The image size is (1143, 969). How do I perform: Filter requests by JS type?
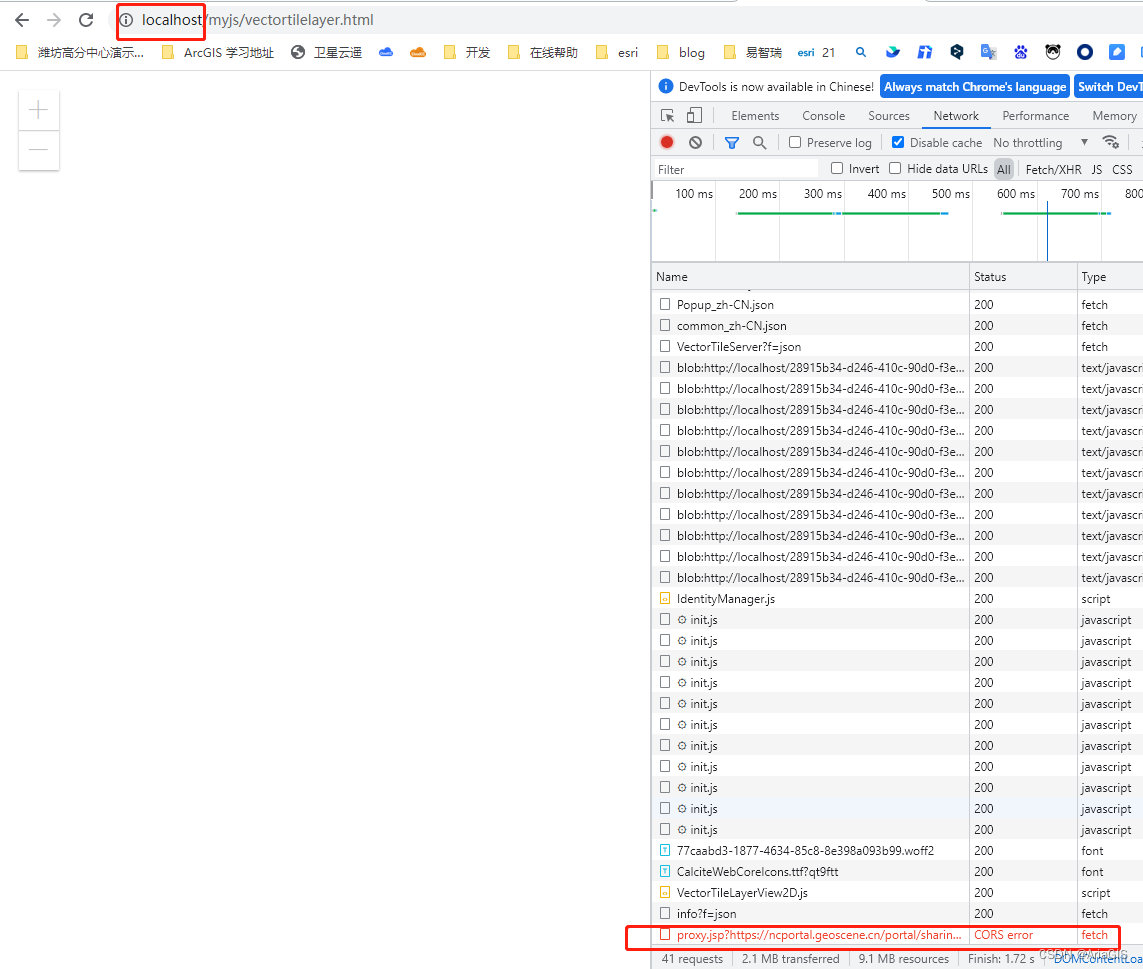pyautogui.click(x=1096, y=169)
